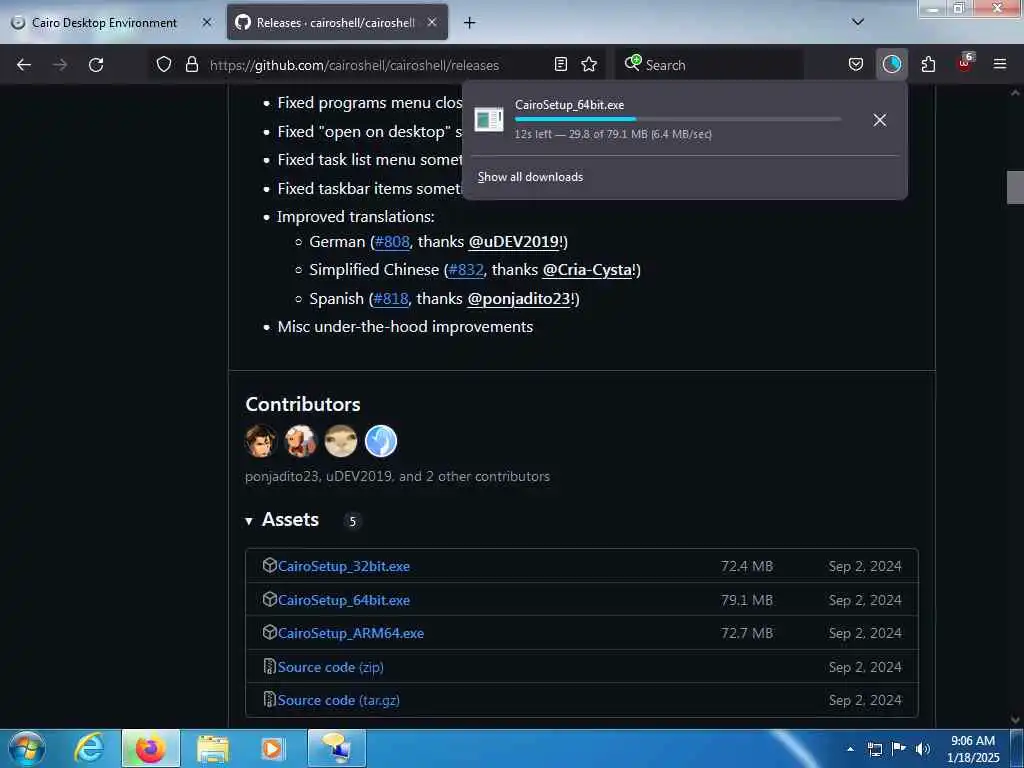Close the Cairo Desktop Environment tab
1024x768 pixels.
[206, 22]
